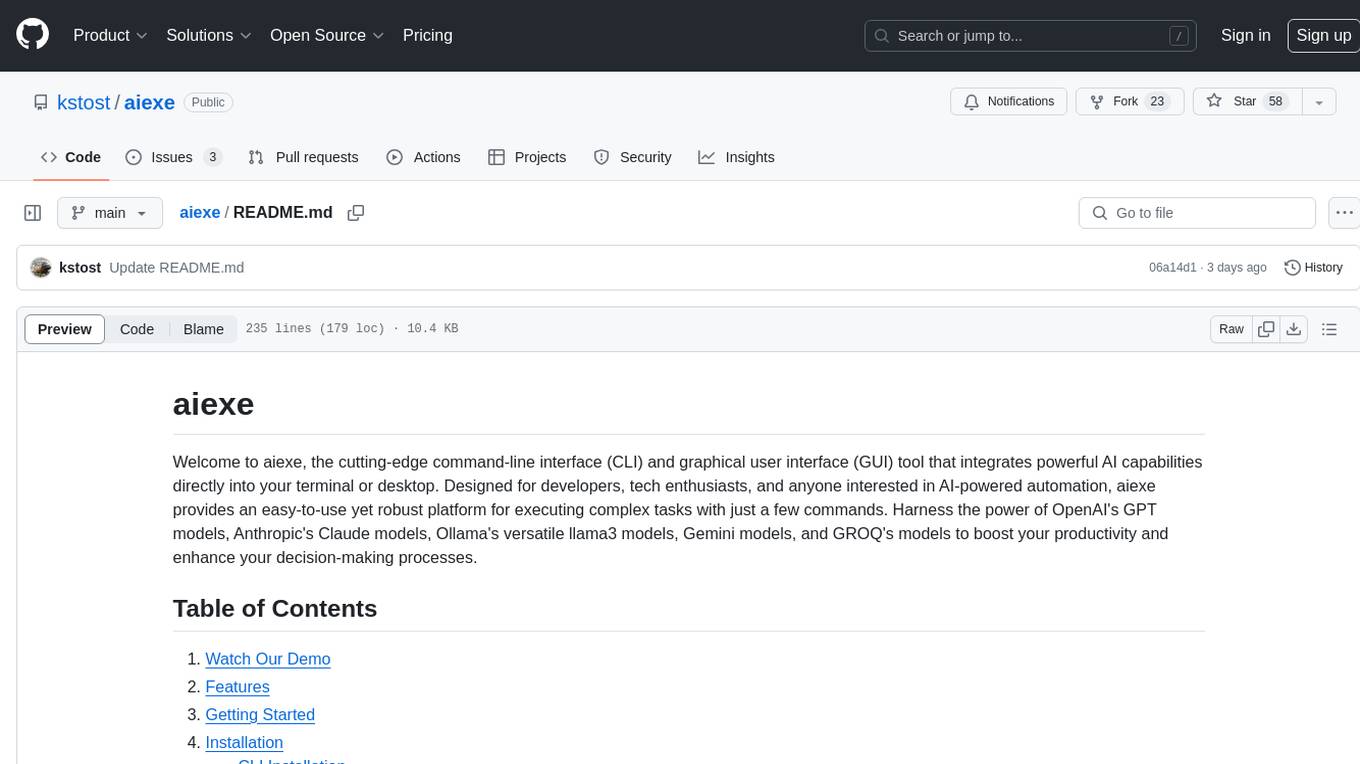
Task: Open the GitHub home logo
Action: [x=32, y=35]
